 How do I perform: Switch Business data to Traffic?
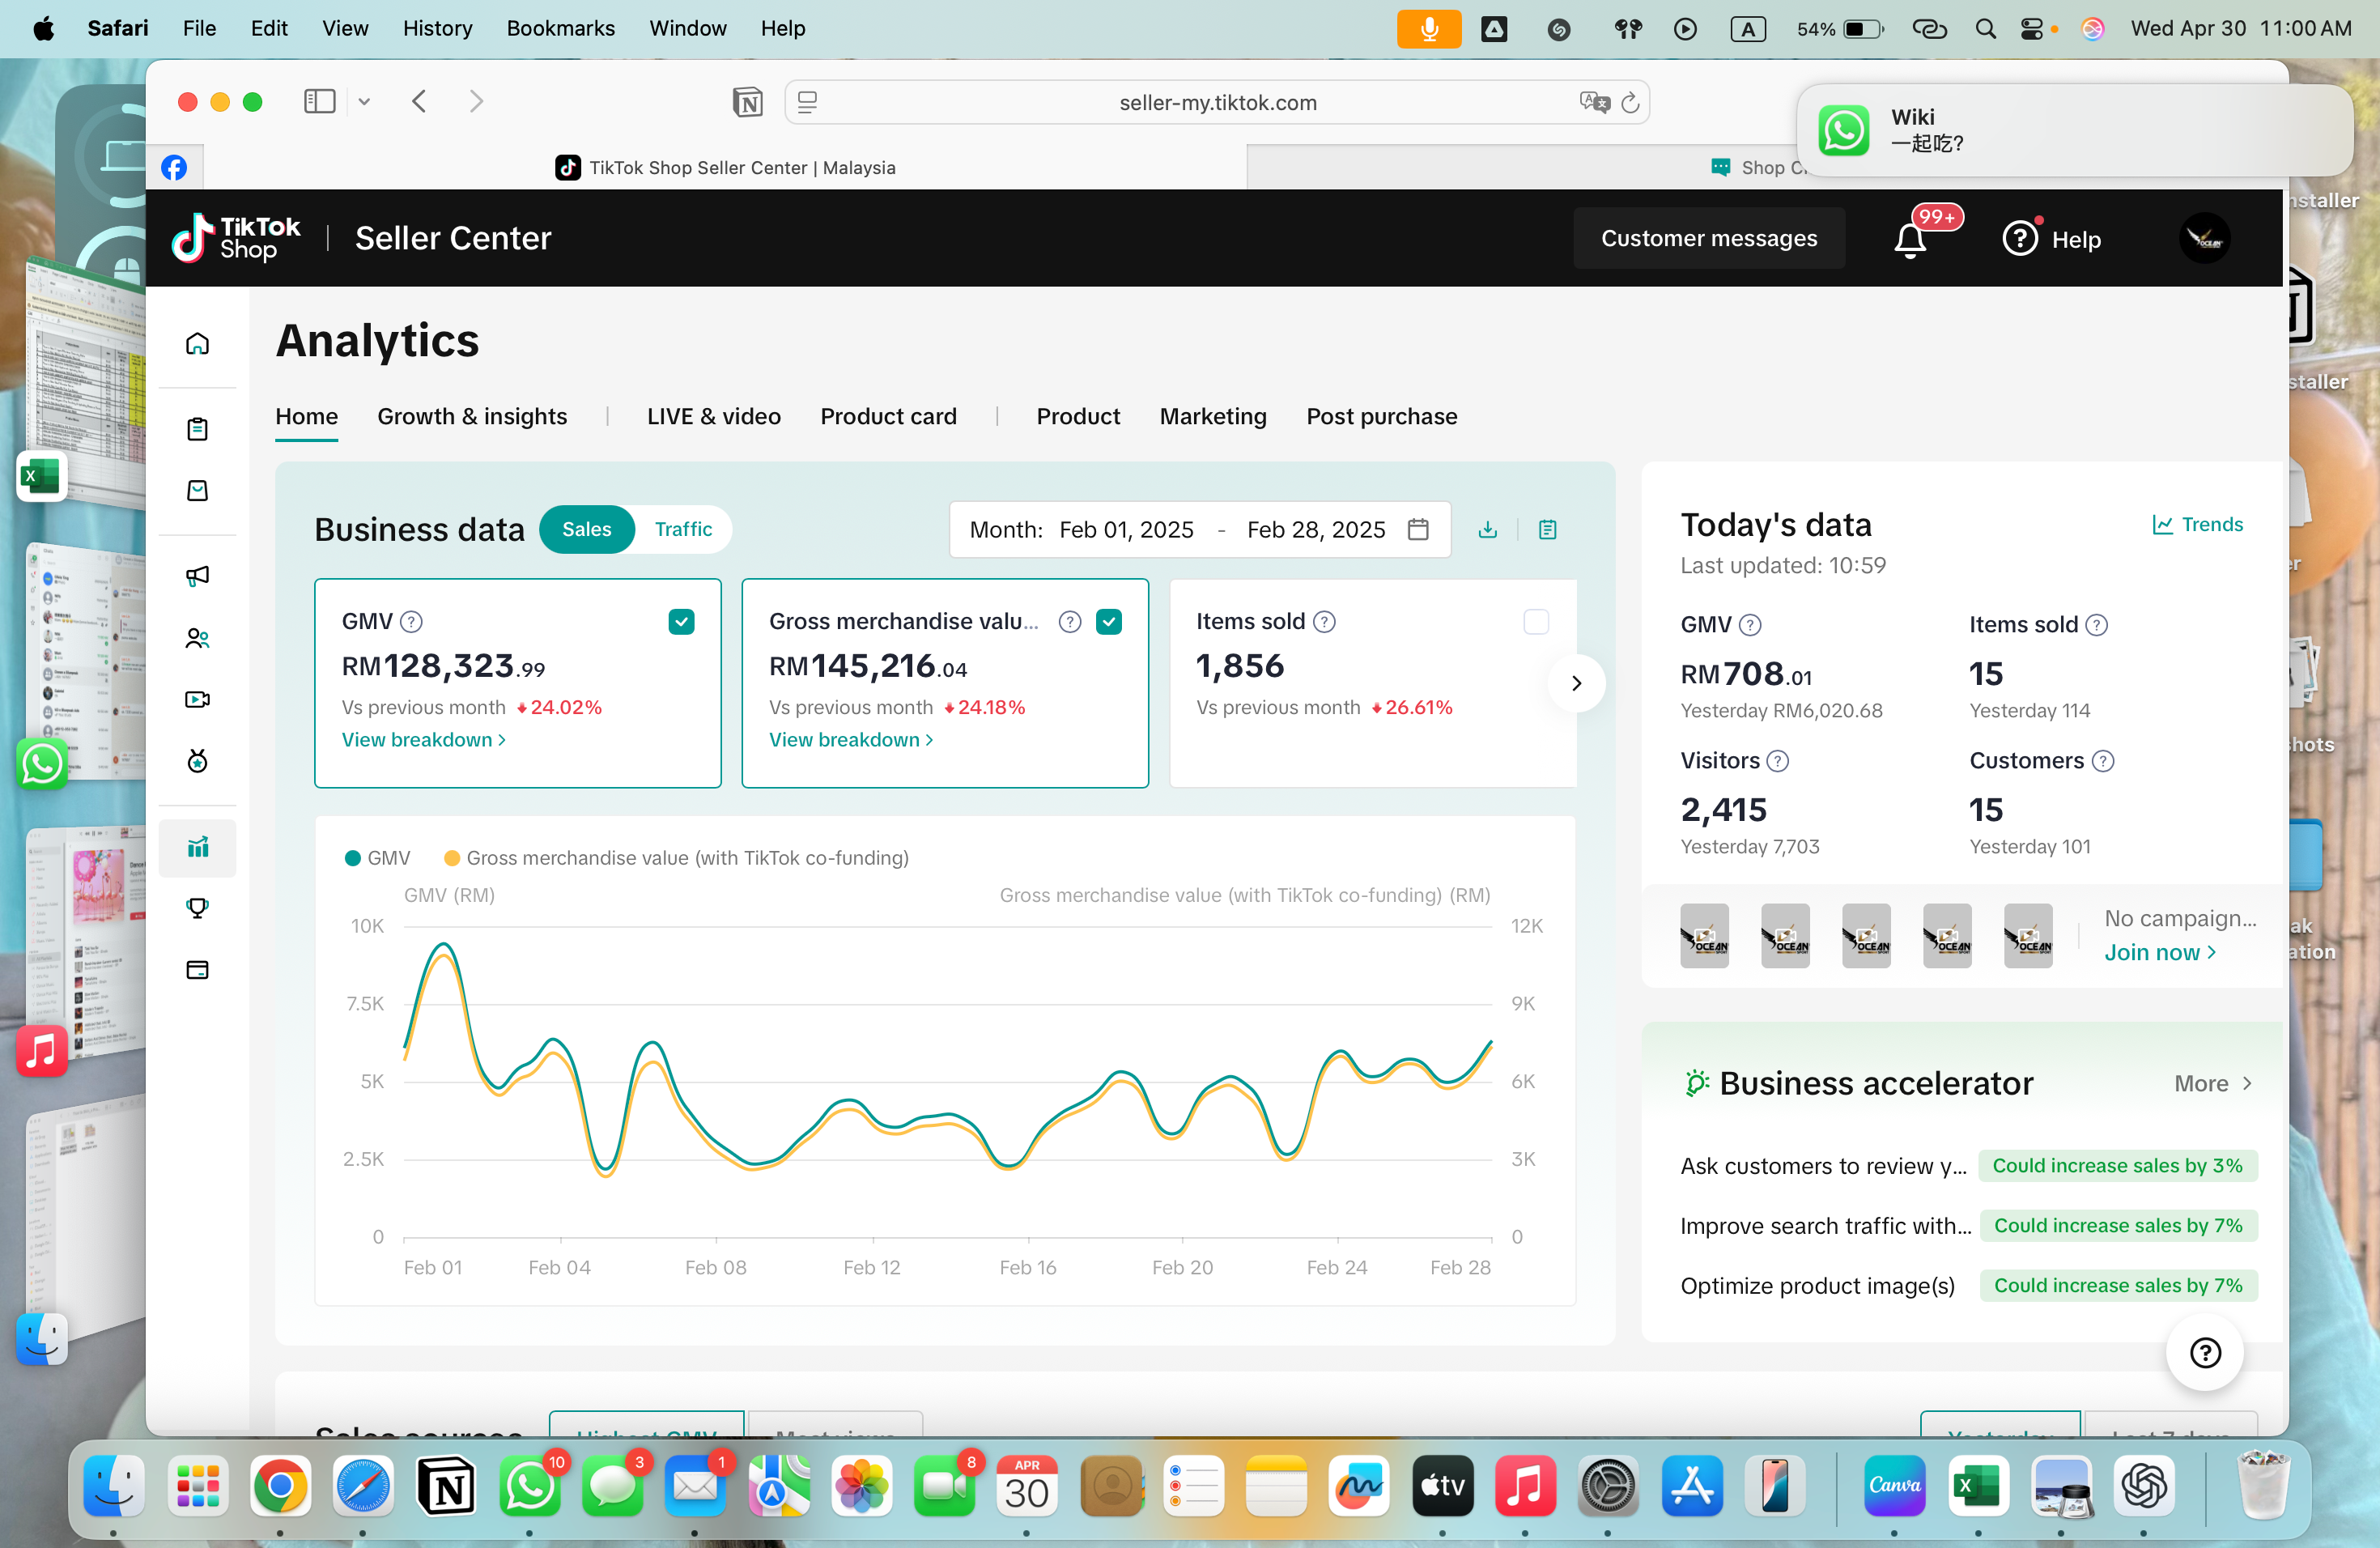(x=683, y=530)
